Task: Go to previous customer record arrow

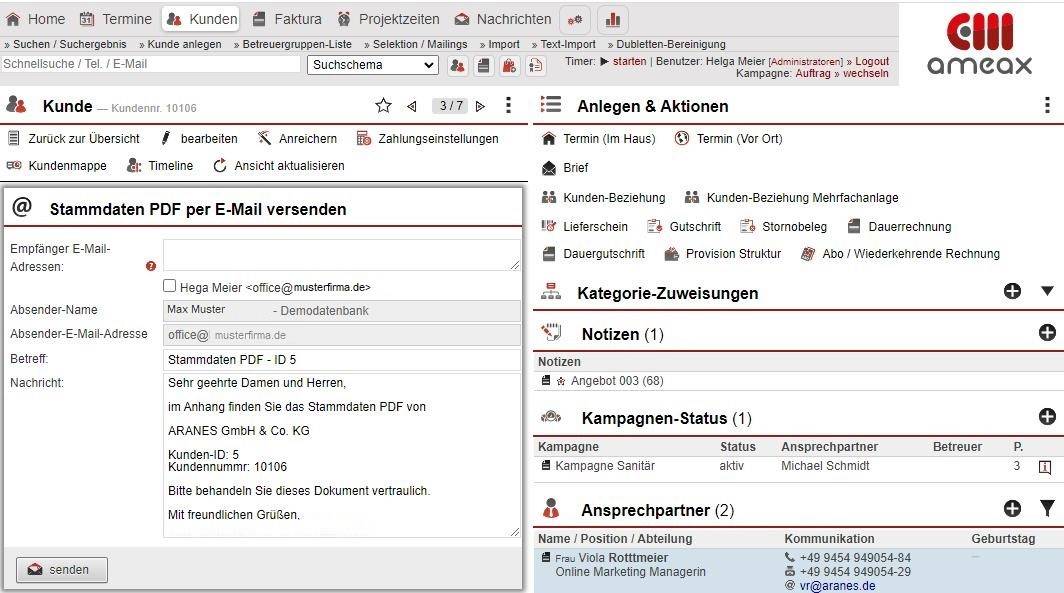Action: pyautogui.click(x=411, y=106)
